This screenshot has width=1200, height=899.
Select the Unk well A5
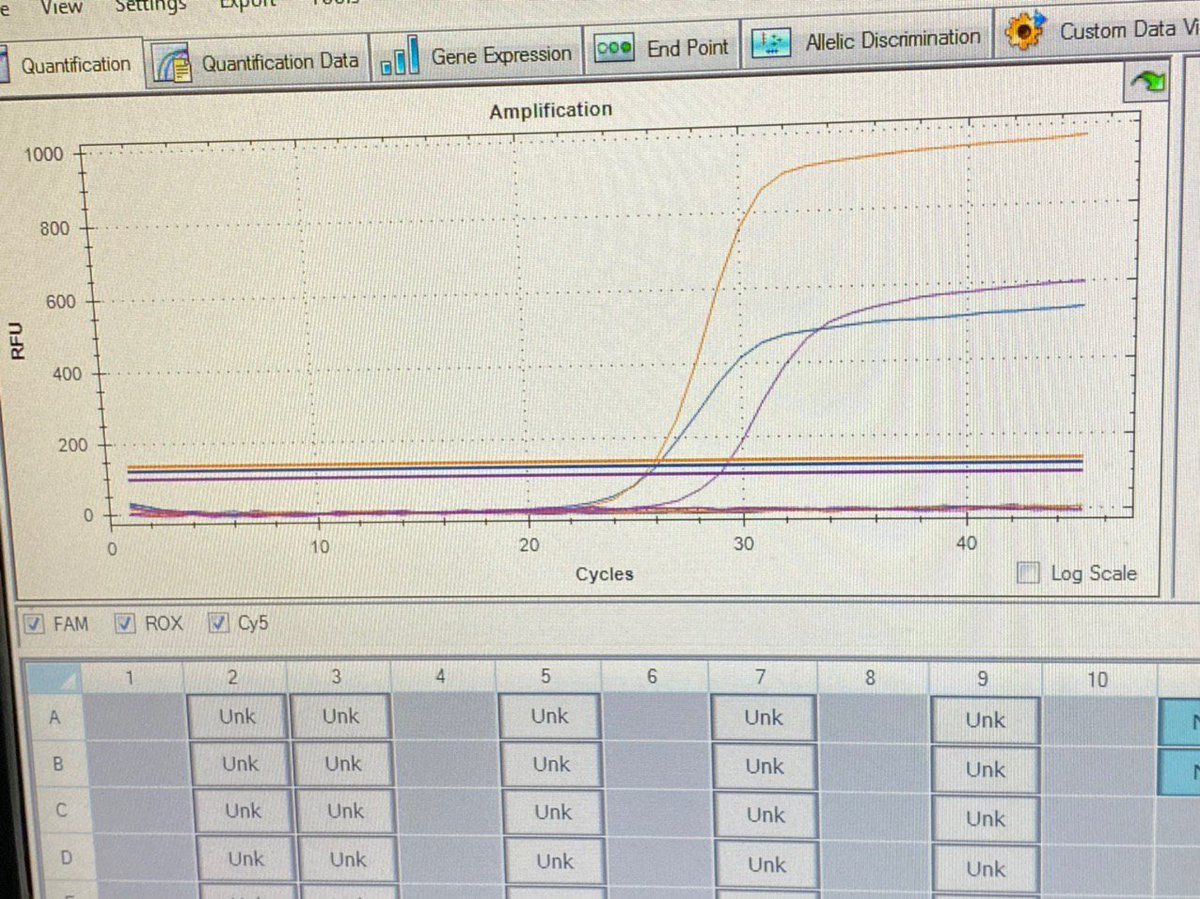pos(550,717)
